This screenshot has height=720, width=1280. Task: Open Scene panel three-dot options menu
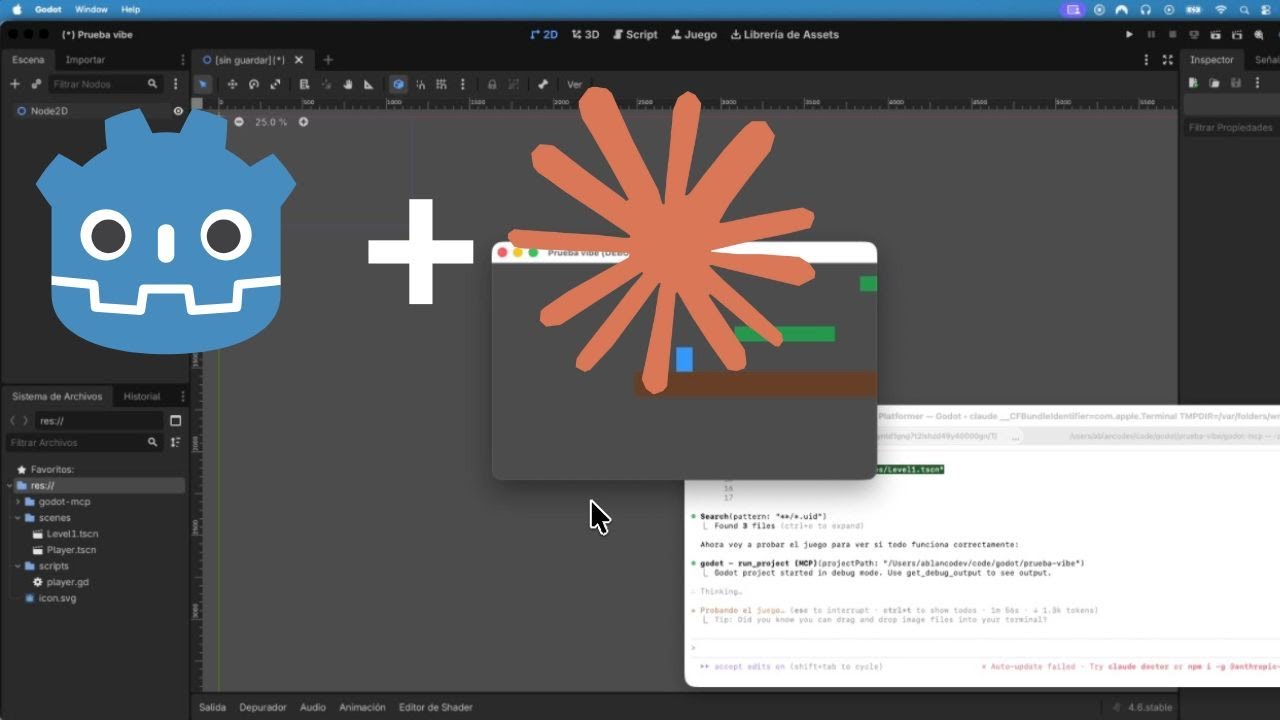pos(176,84)
